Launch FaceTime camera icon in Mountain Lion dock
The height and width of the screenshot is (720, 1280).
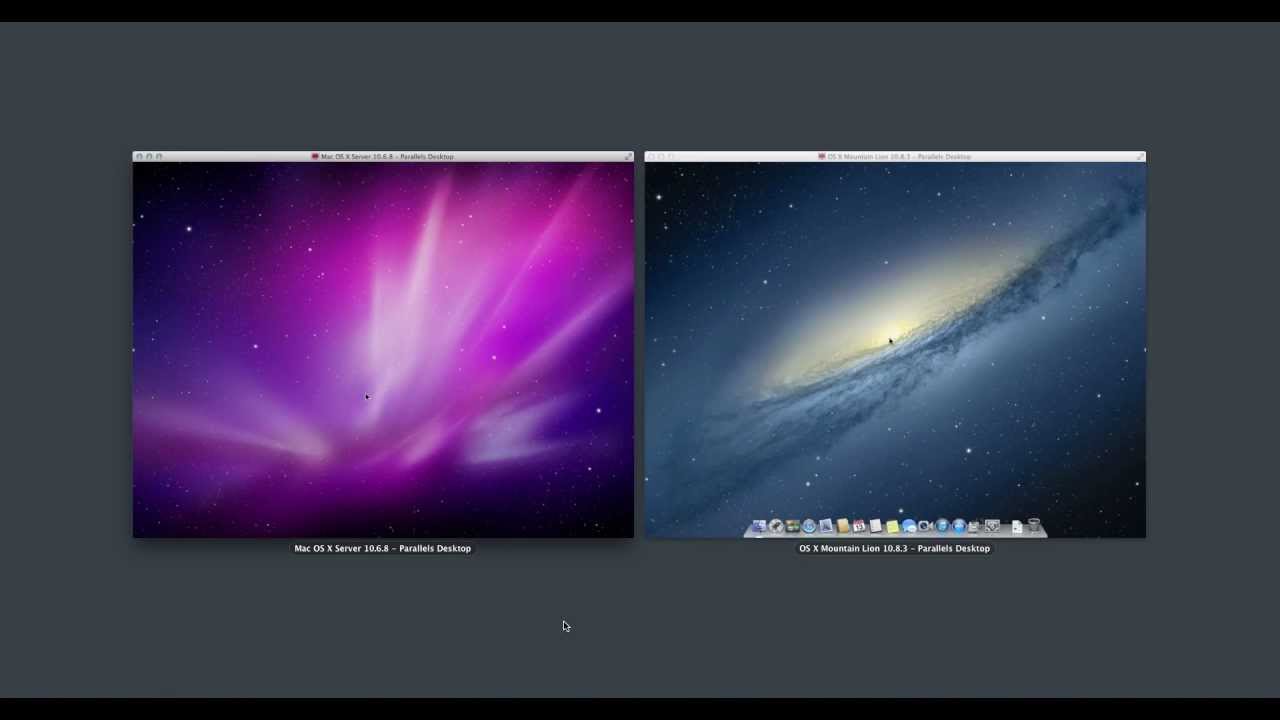pos(925,526)
